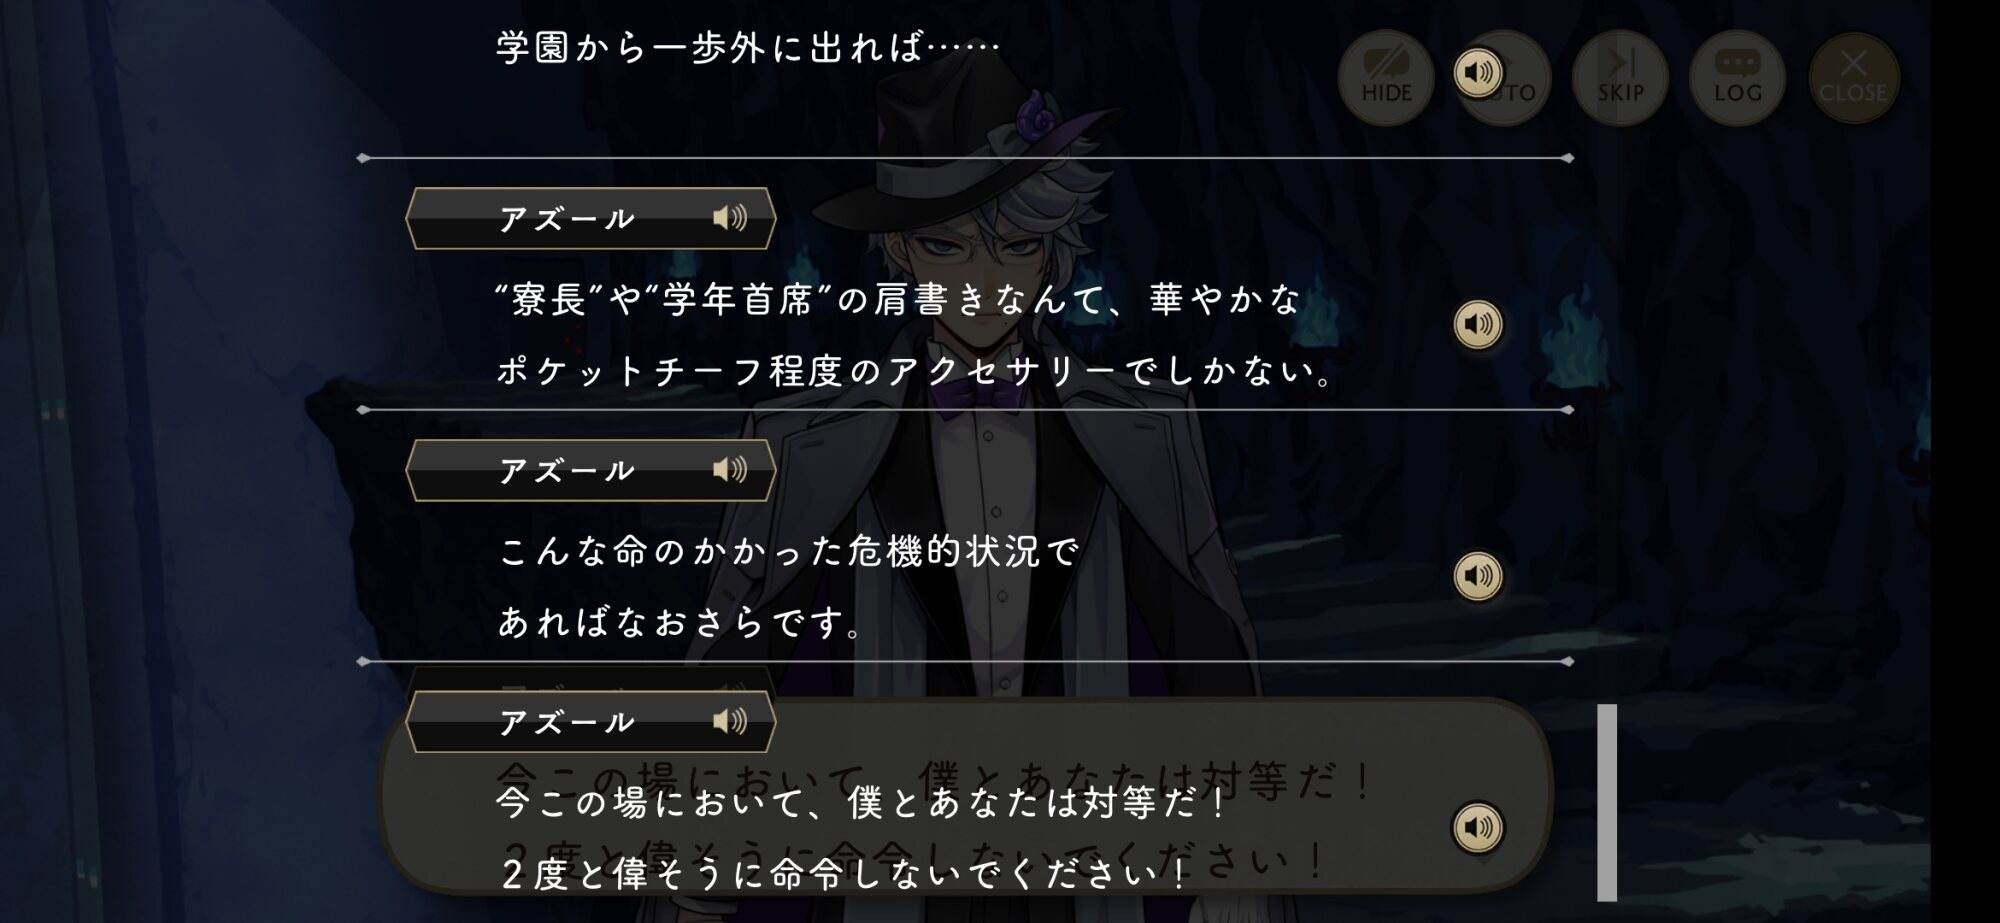
Task: Select first アズール name plate
Action: point(591,218)
